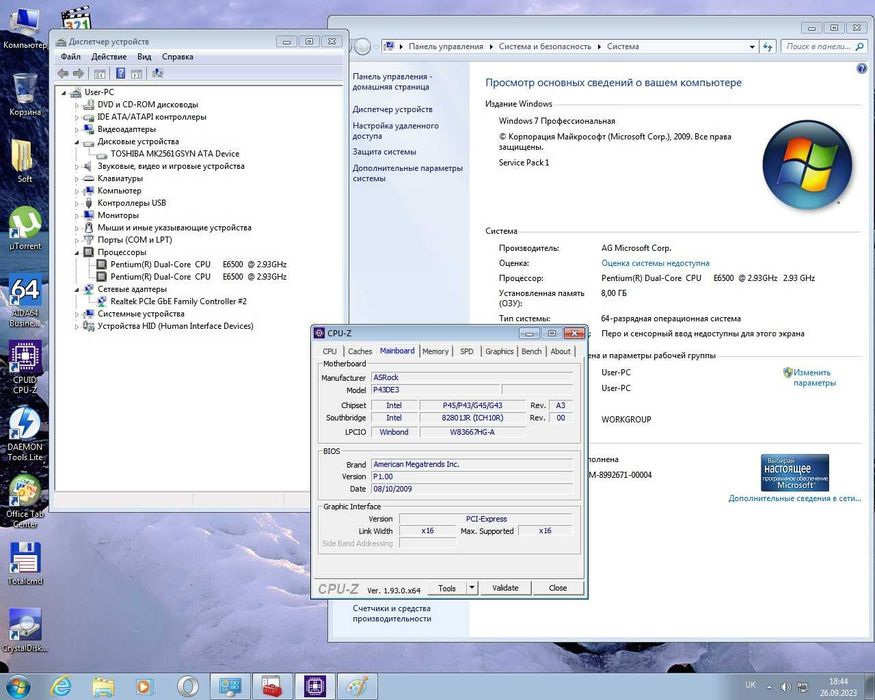This screenshot has height=700, width=875.
Task: Expand the Клавиатуры node
Action: pyautogui.click(x=77, y=179)
